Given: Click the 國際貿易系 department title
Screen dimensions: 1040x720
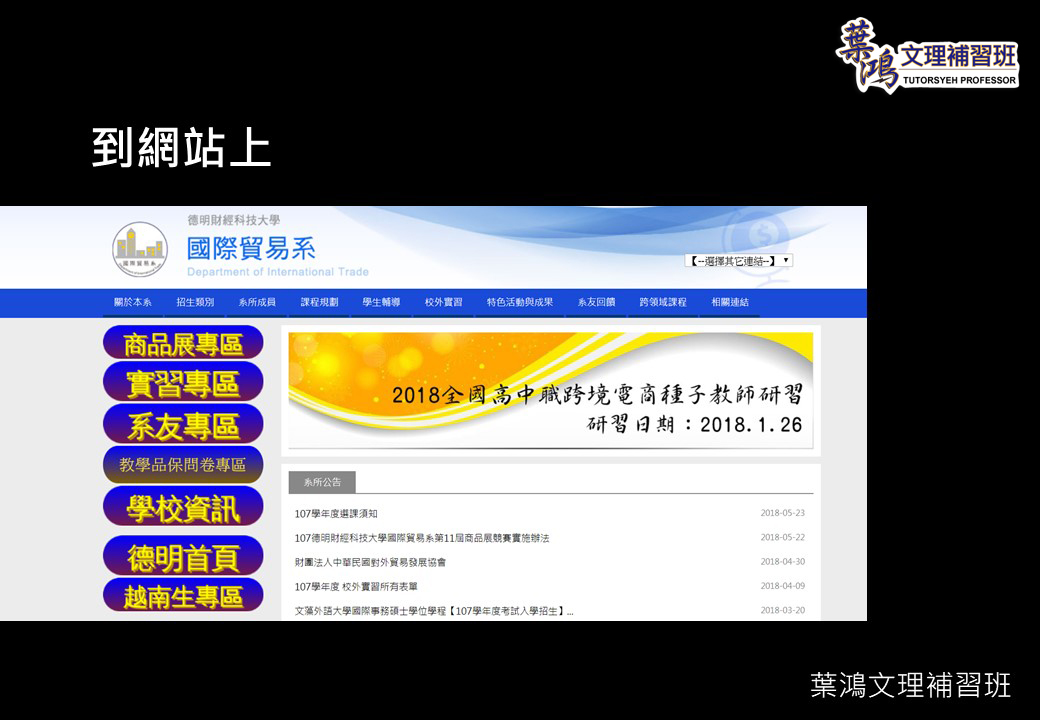Looking at the screenshot, I should click(x=251, y=248).
